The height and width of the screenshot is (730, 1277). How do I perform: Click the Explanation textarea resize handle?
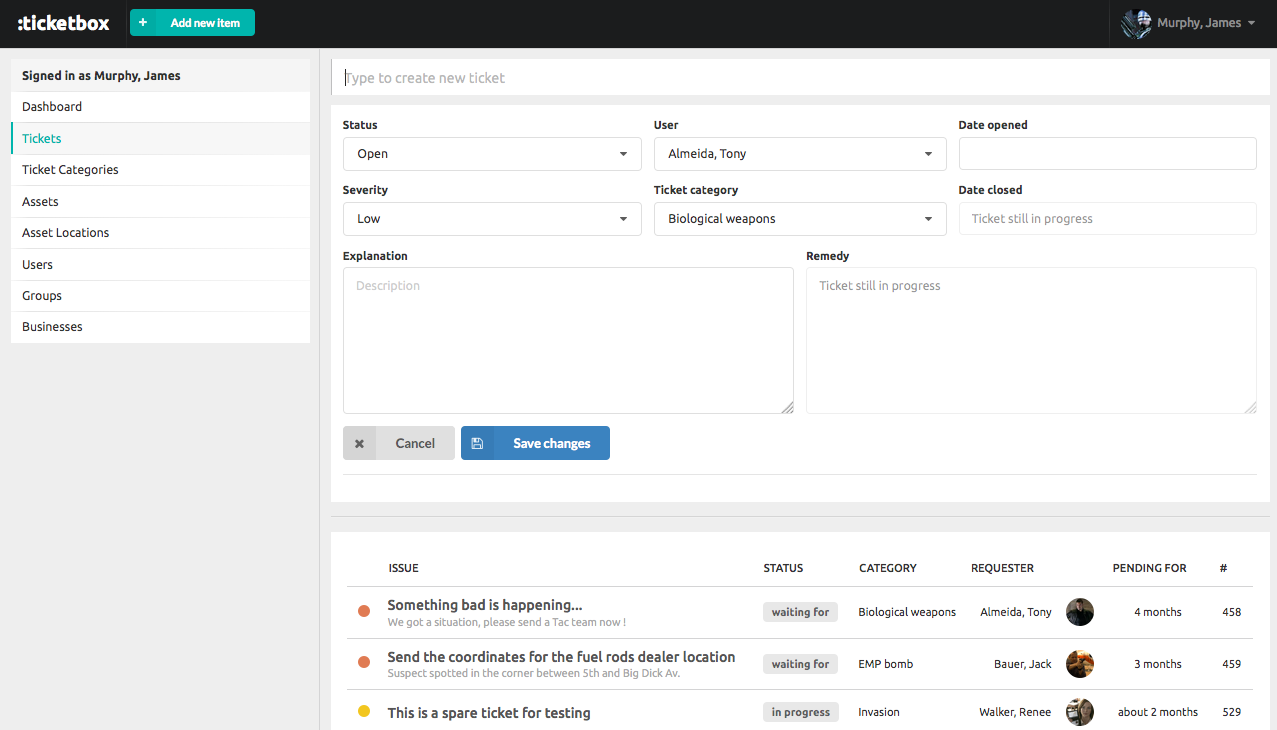click(x=787, y=407)
